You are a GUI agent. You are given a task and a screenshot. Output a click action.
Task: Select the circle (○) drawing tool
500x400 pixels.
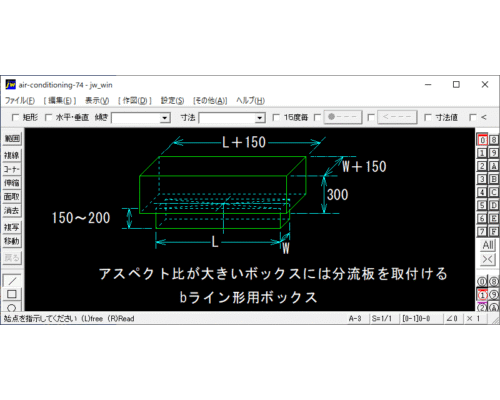pos(12,307)
